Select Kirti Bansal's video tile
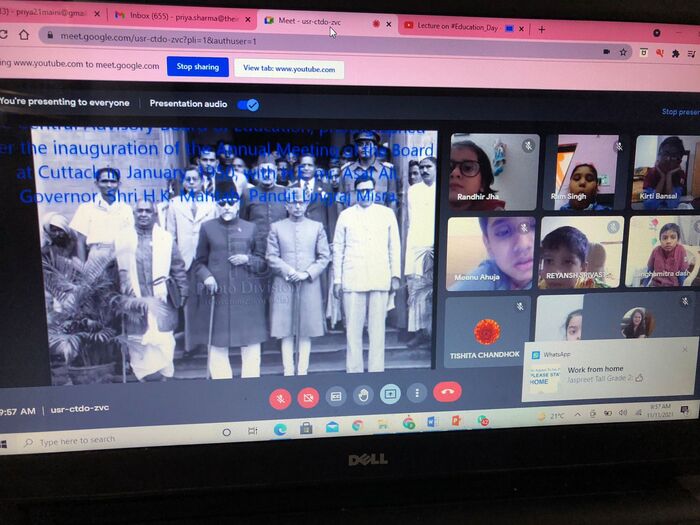700x525 pixels. [666, 172]
